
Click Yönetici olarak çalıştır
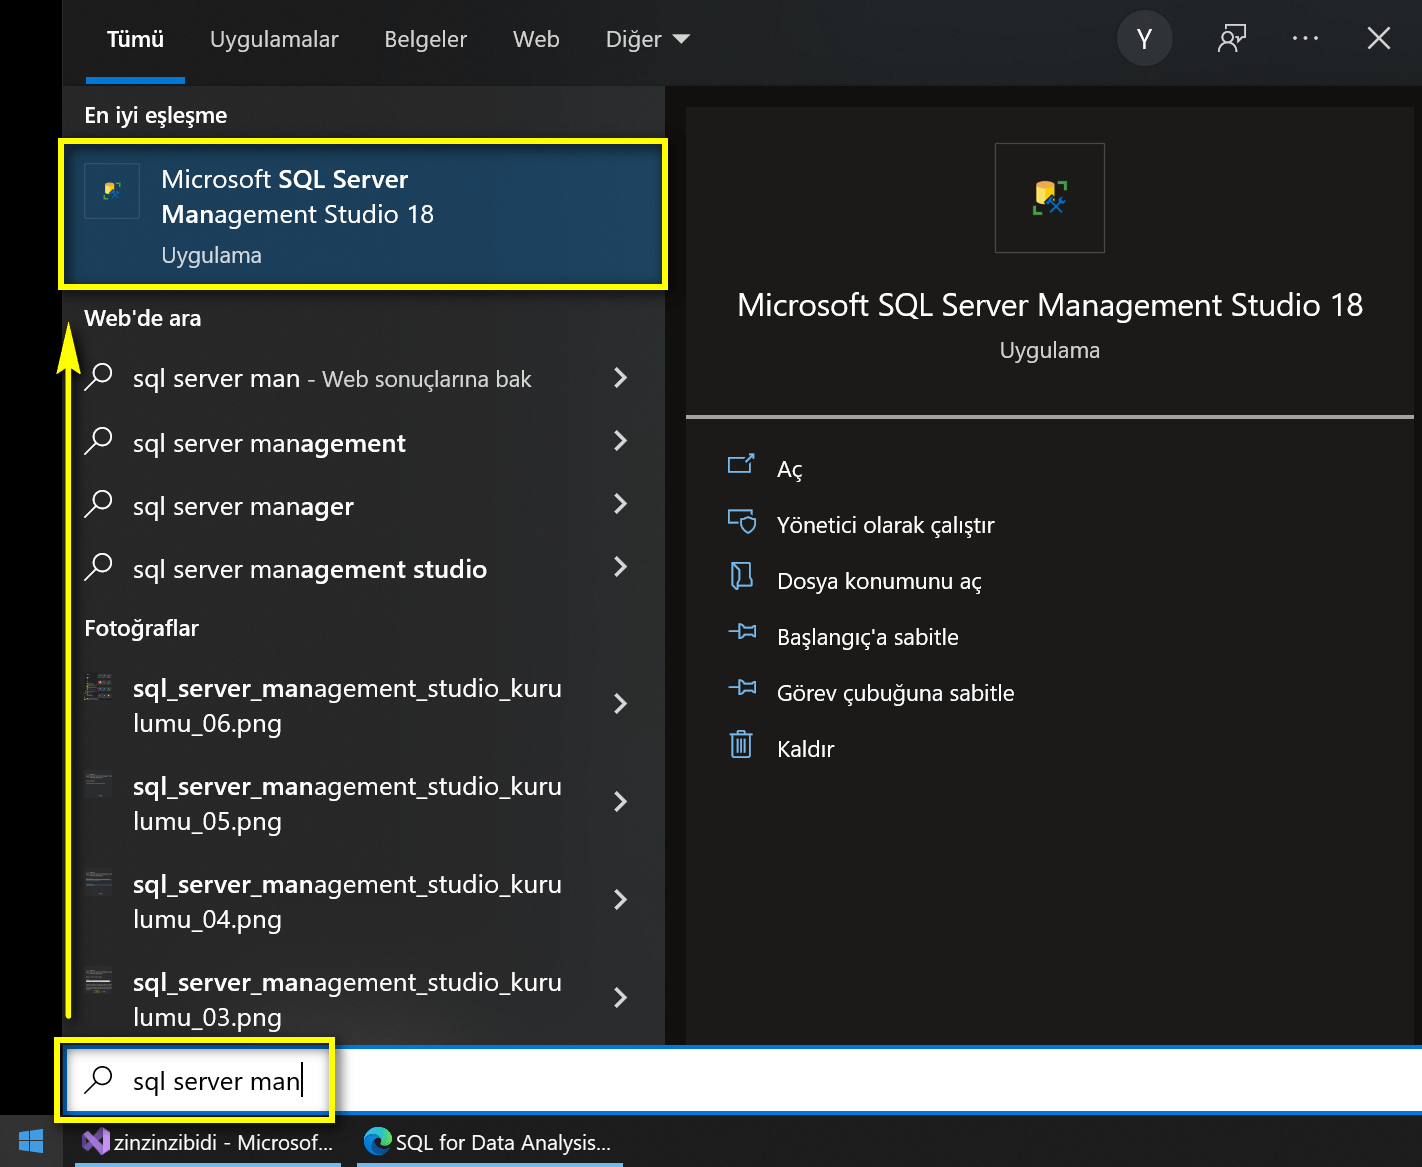pos(886,525)
